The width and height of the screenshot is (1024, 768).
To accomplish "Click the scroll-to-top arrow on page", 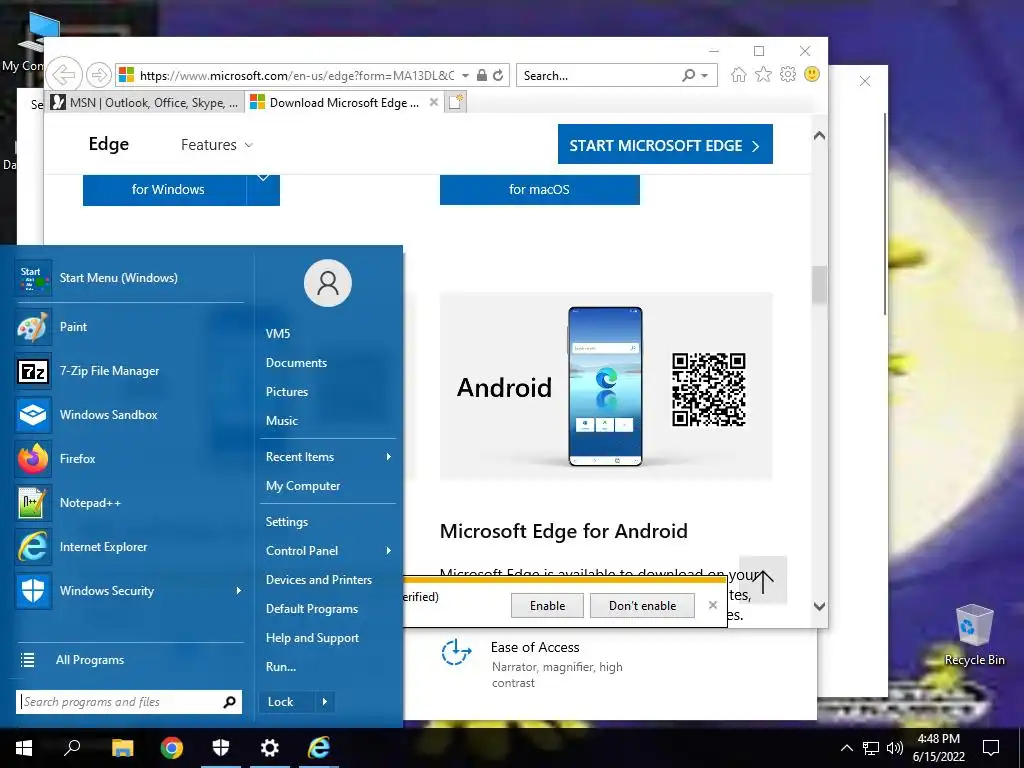I will coord(763,580).
